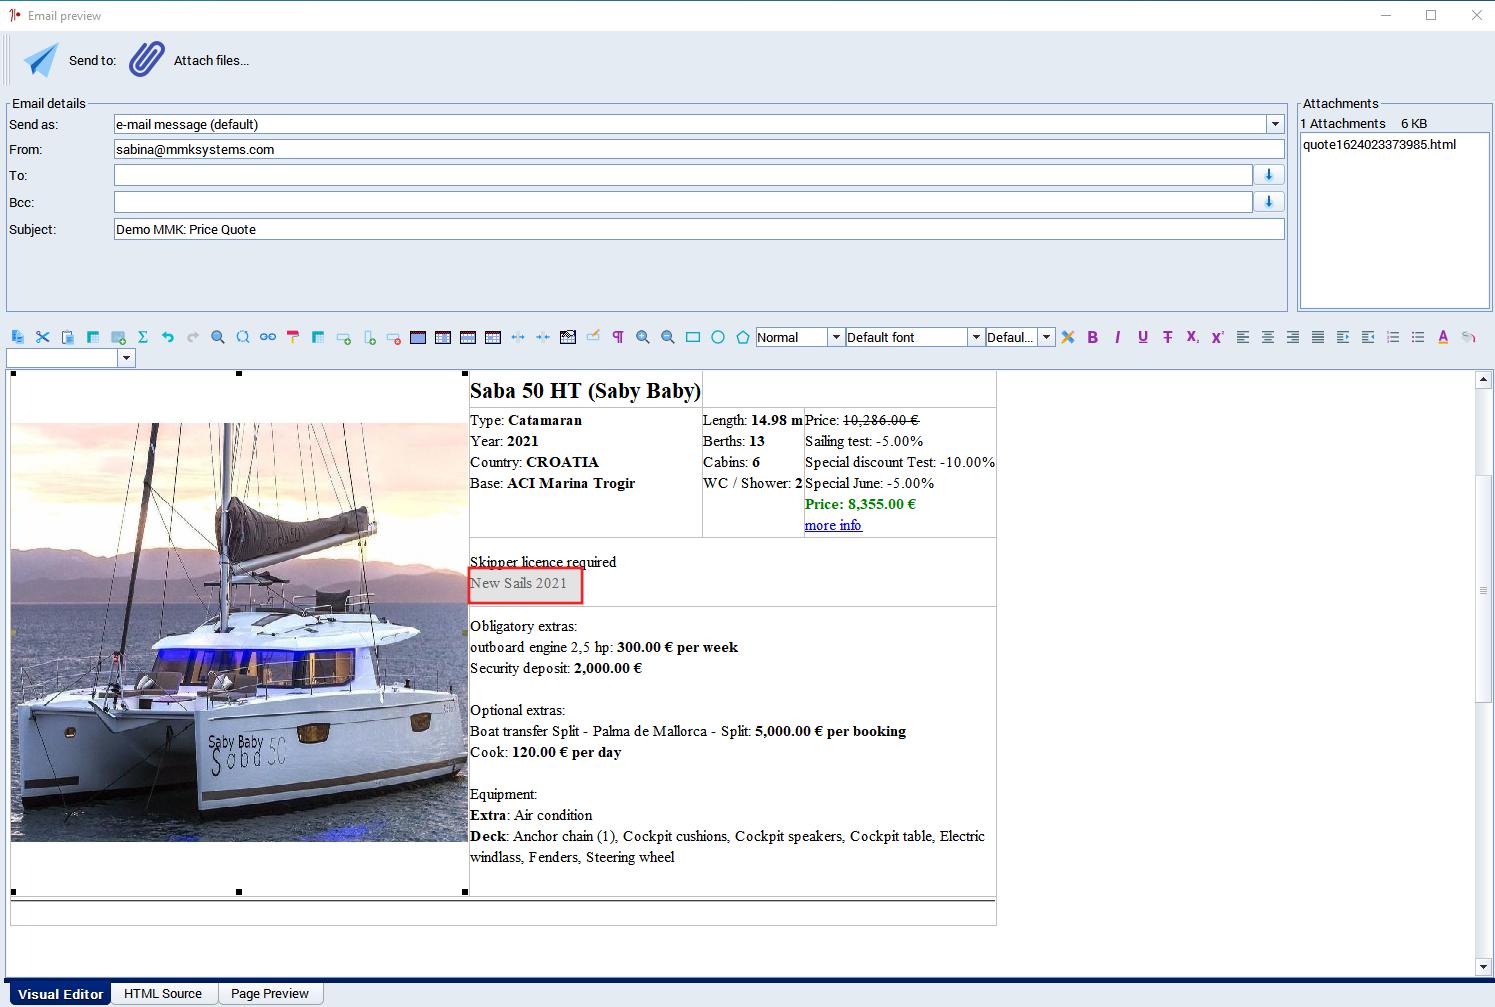Insert a numbered list
The width and height of the screenshot is (1495, 1007).
tap(1393, 337)
